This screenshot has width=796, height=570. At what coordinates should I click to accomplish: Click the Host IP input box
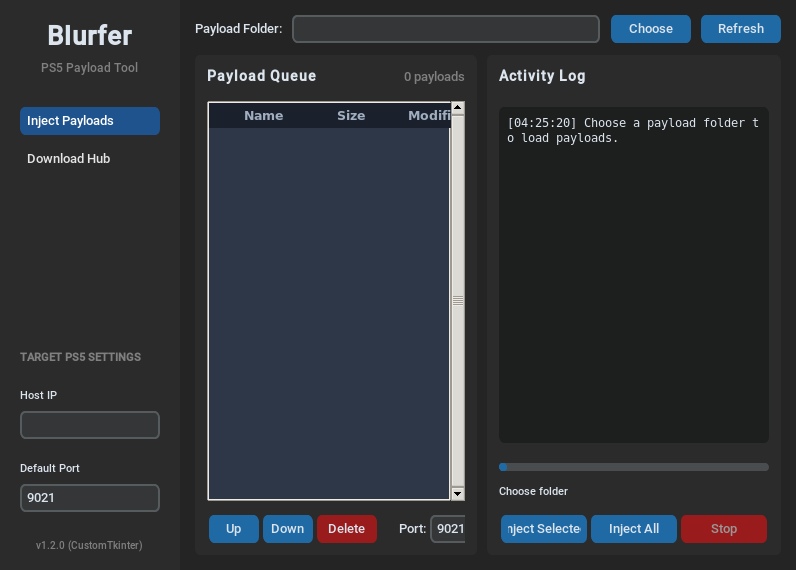(x=90, y=425)
